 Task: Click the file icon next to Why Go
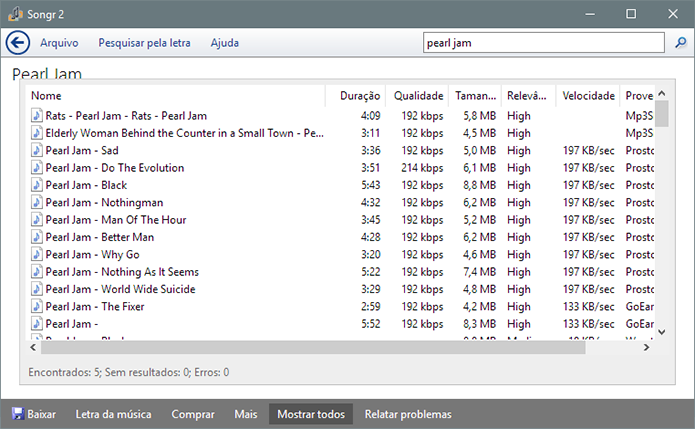coord(37,254)
